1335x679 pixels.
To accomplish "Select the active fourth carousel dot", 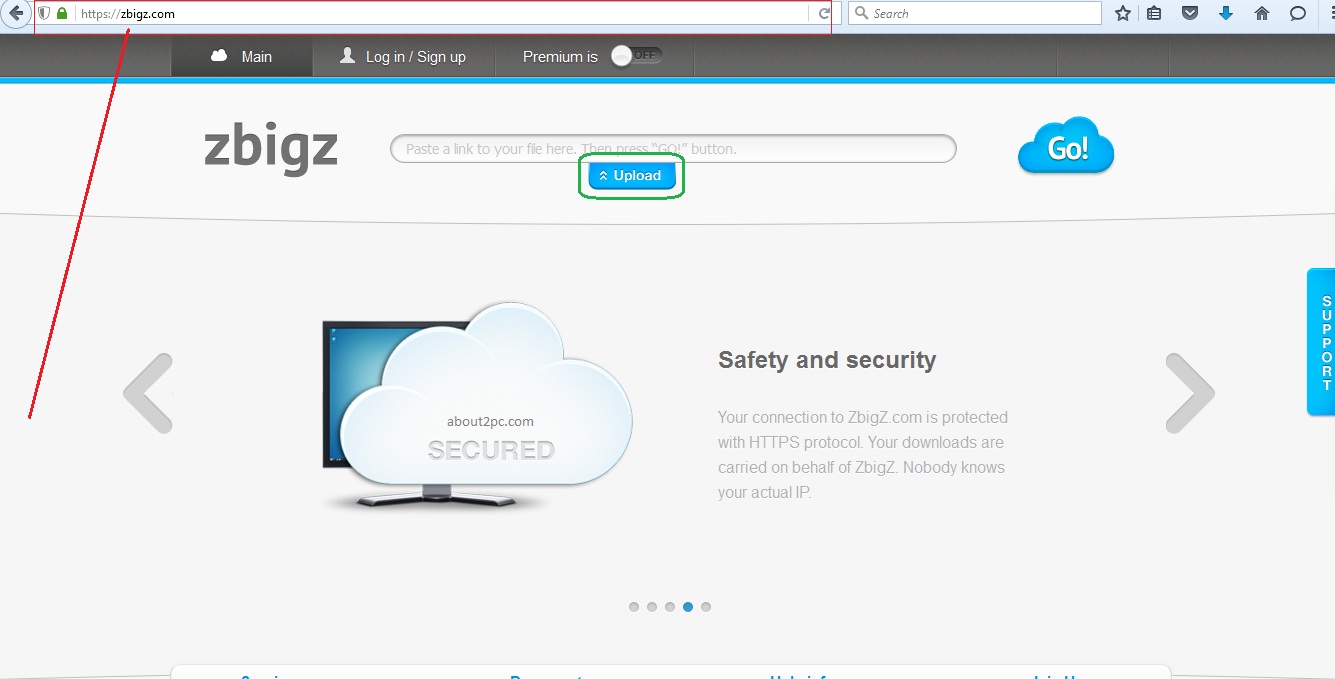I will coord(688,607).
